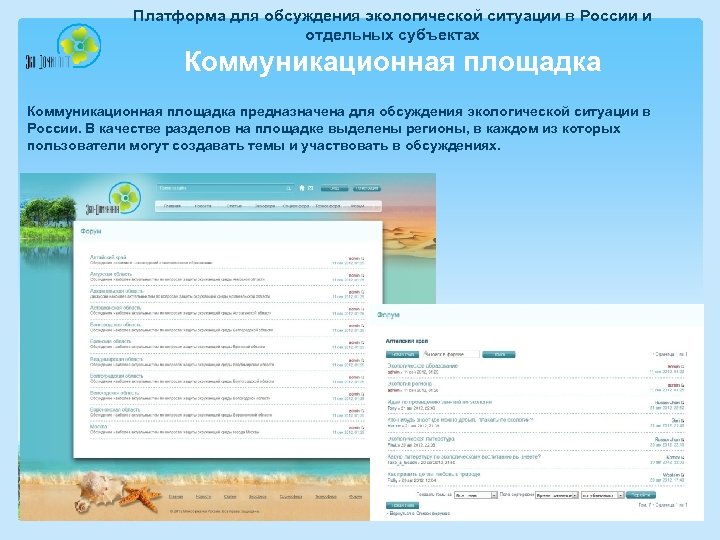Click Форум link in sandy footer
Viewport: 720px width, 540px height.
(355, 497)
